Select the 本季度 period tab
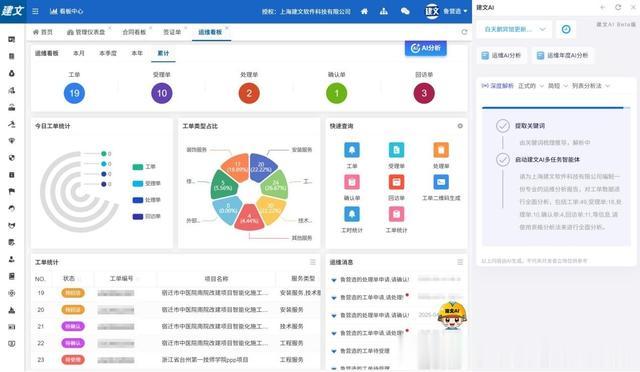Viewport: 640px width, 372px height. point(108,53)
